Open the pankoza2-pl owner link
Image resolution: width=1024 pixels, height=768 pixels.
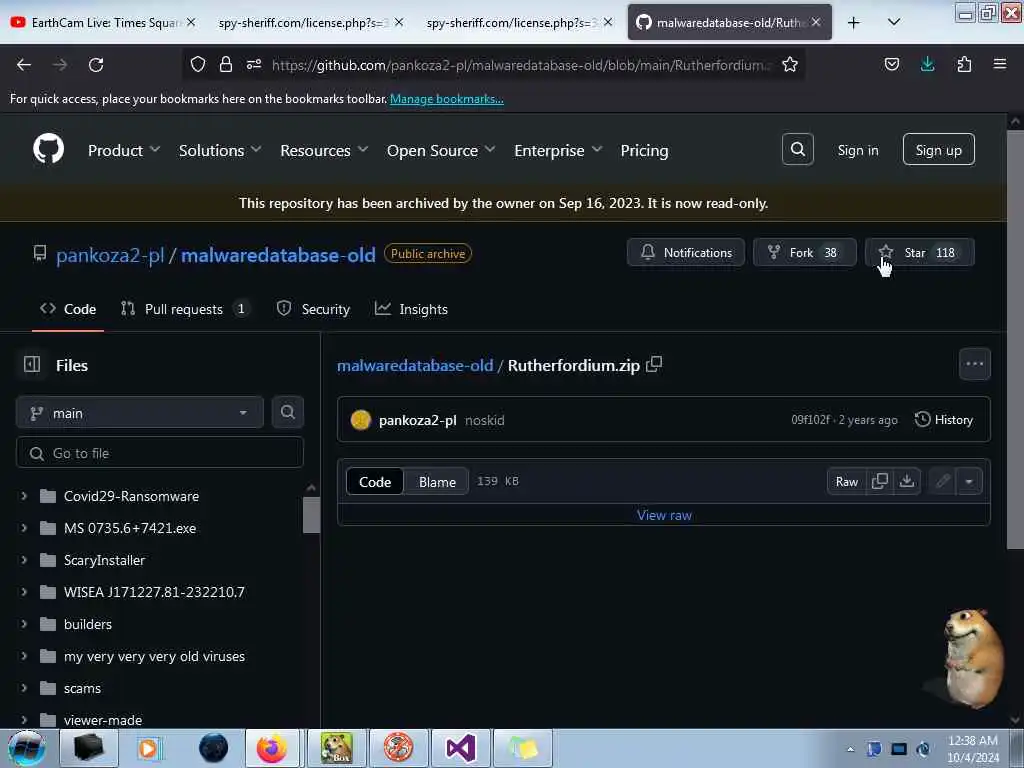[110, 255]
